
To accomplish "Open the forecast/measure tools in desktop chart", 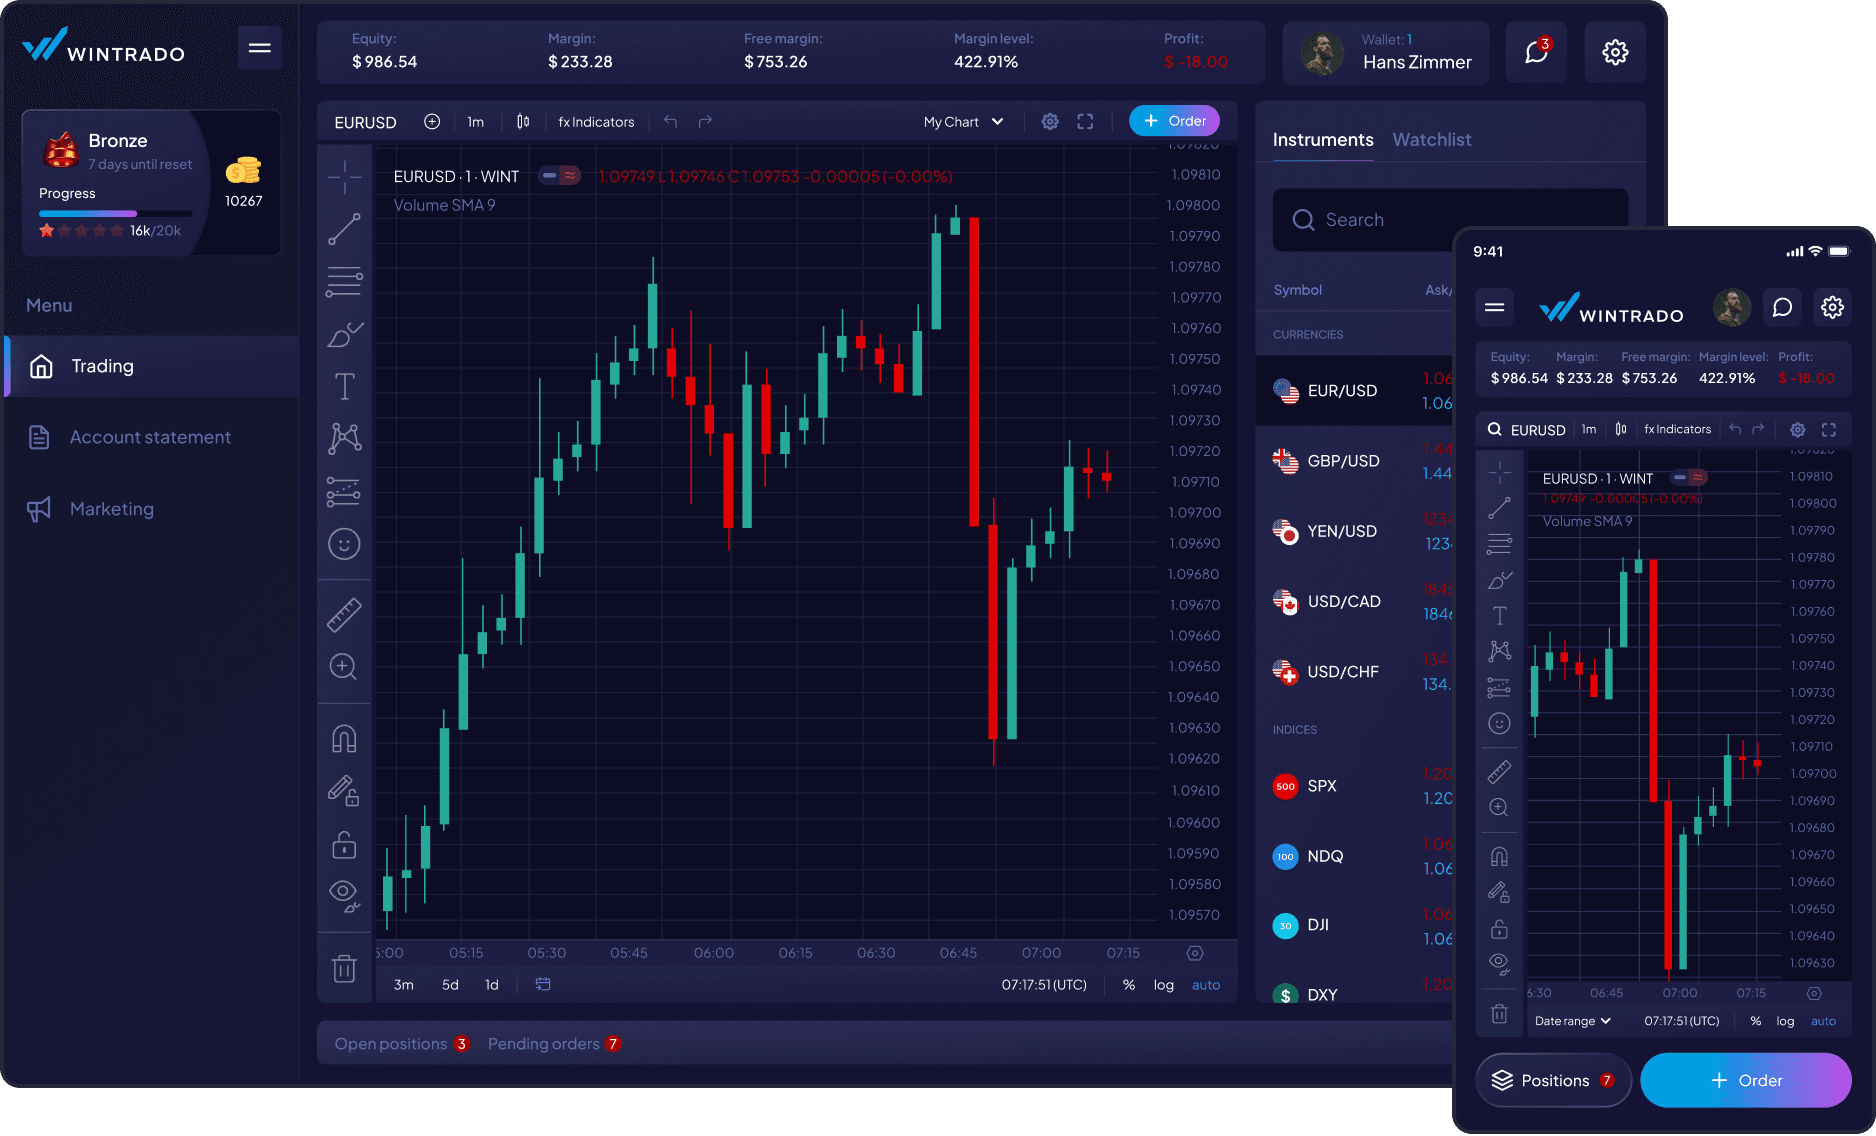I will [x=344, y=491].
